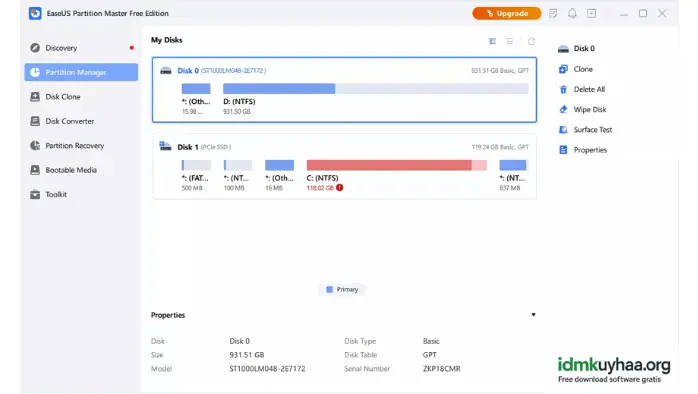
Task: Click the Disk Converter sidebar icon
Action: click(35, 121)
